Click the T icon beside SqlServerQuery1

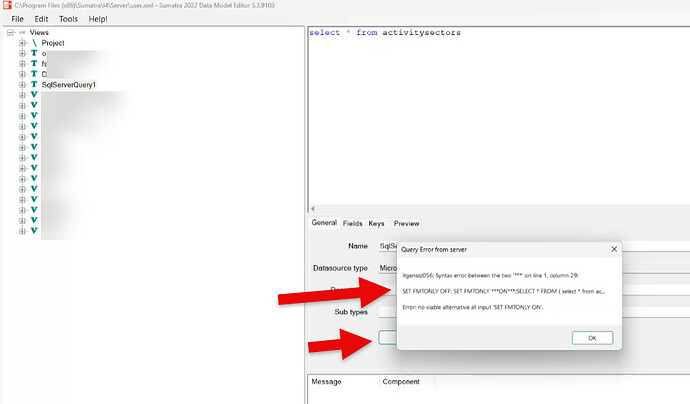(x=33, y=85)
